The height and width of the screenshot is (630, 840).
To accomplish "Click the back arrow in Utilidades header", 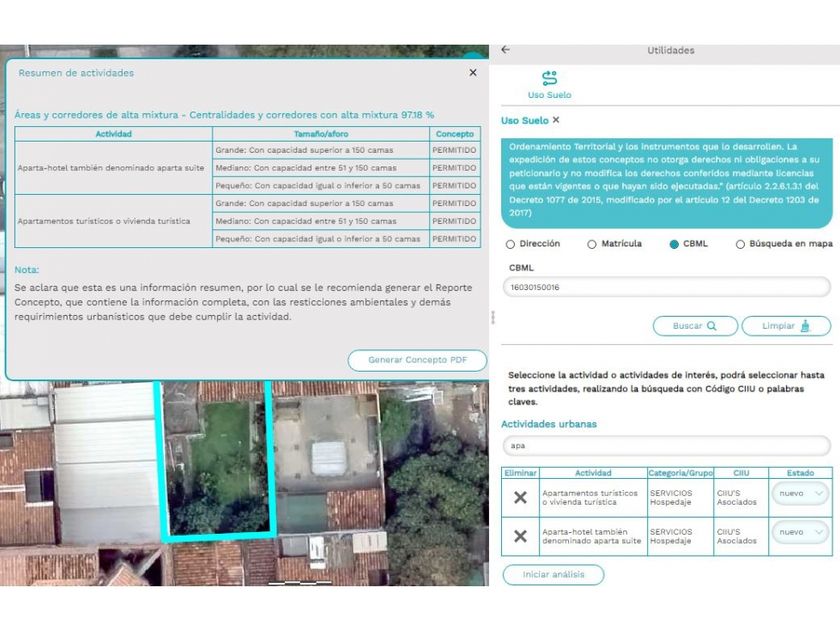I will [x=506, y=50].
